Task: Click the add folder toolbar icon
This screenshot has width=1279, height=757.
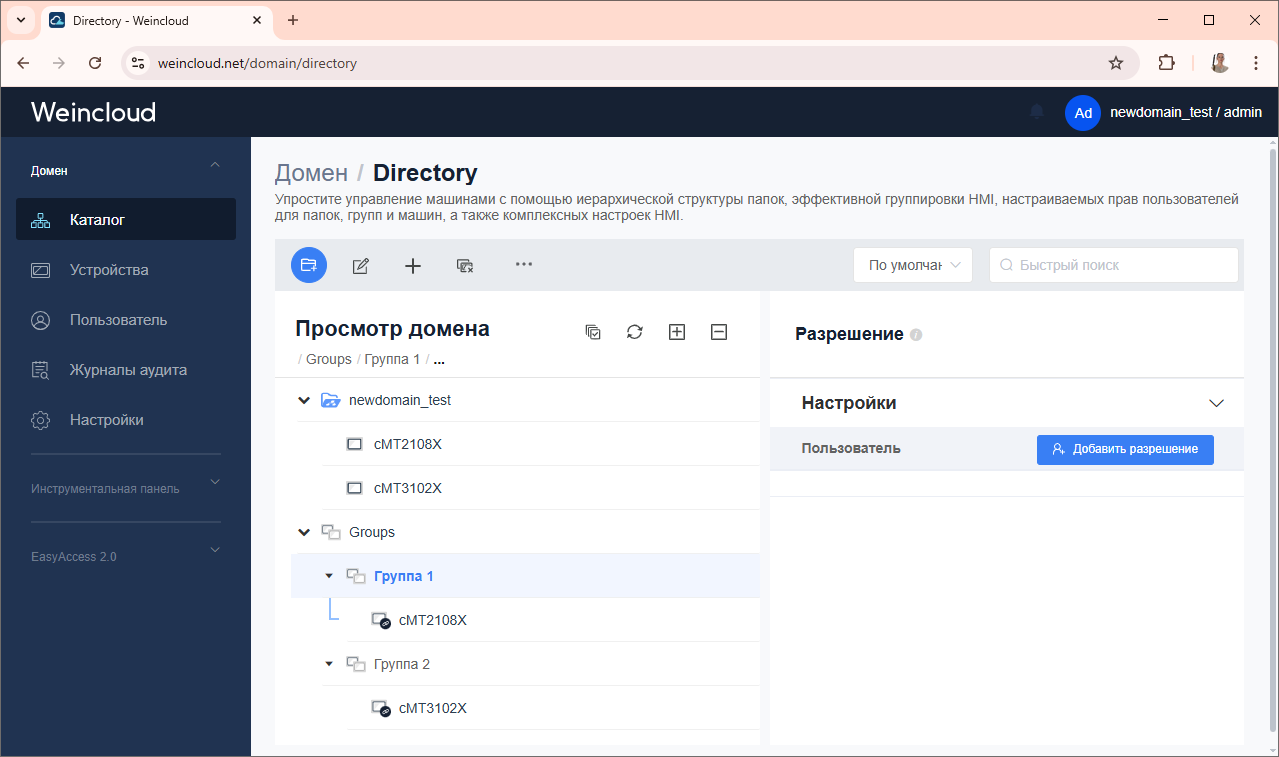Action: (x=308, y=265)
